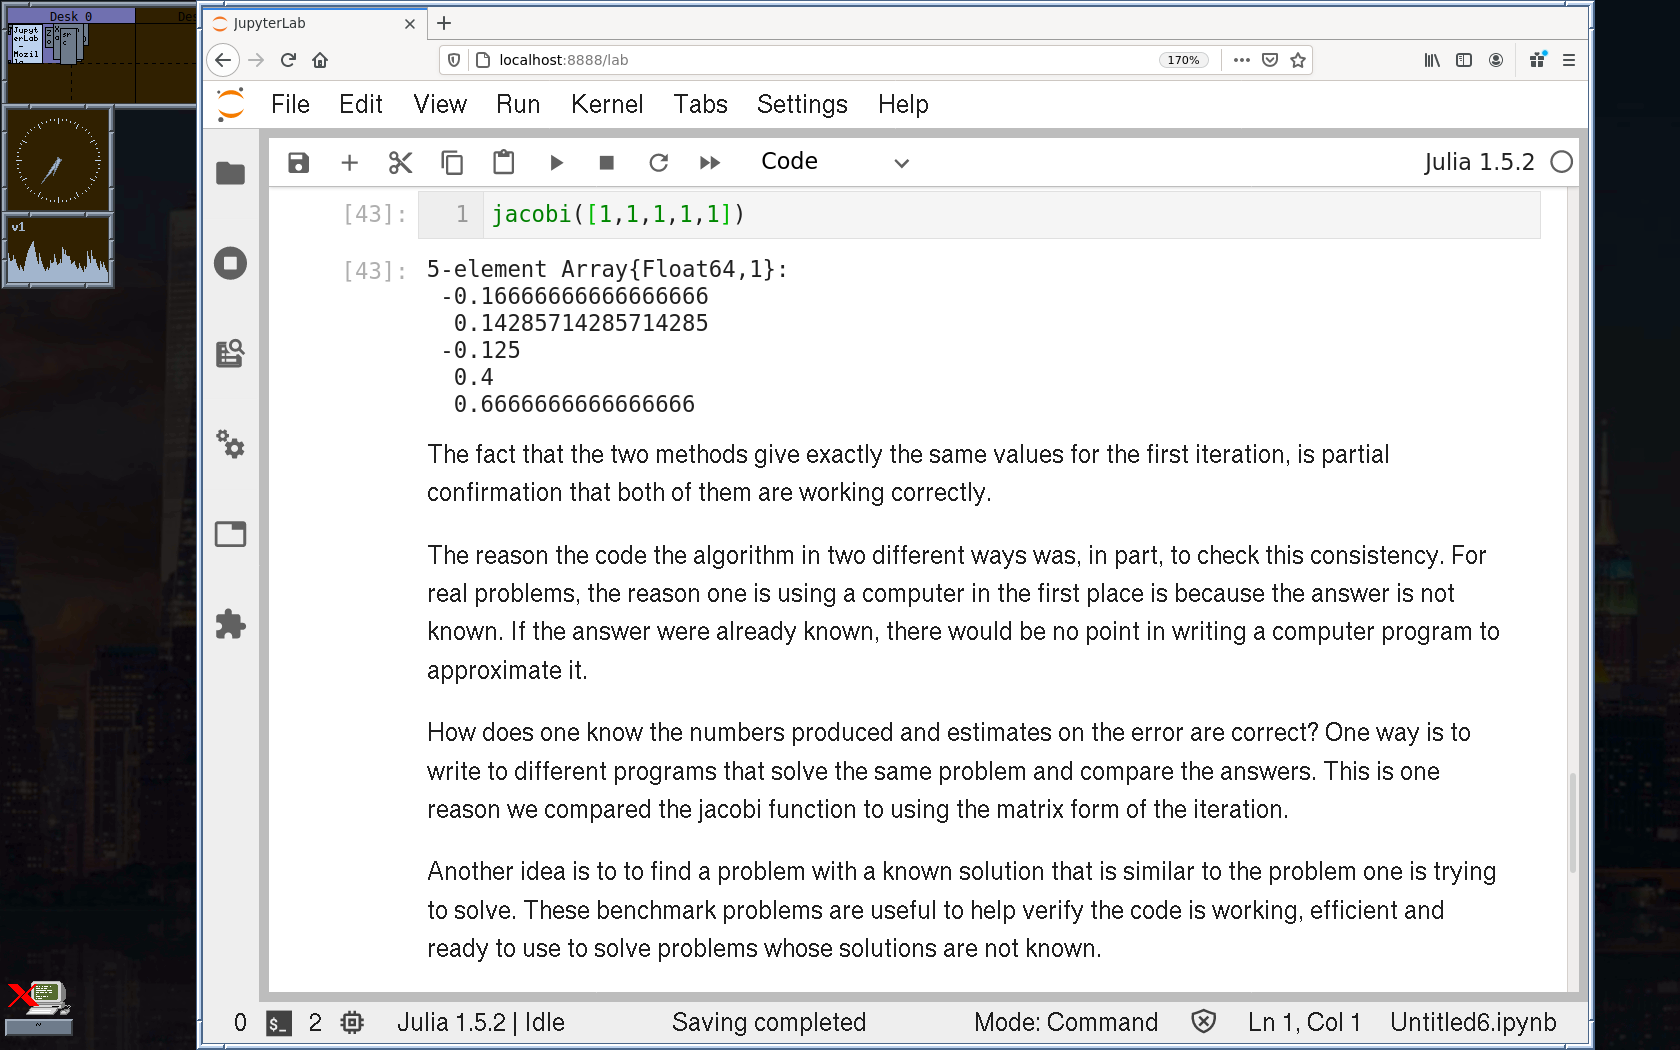This screenshot has width=1680, height=1050.
Task: Click the 170% zoom level indicator
Action: click(1183, 60)
